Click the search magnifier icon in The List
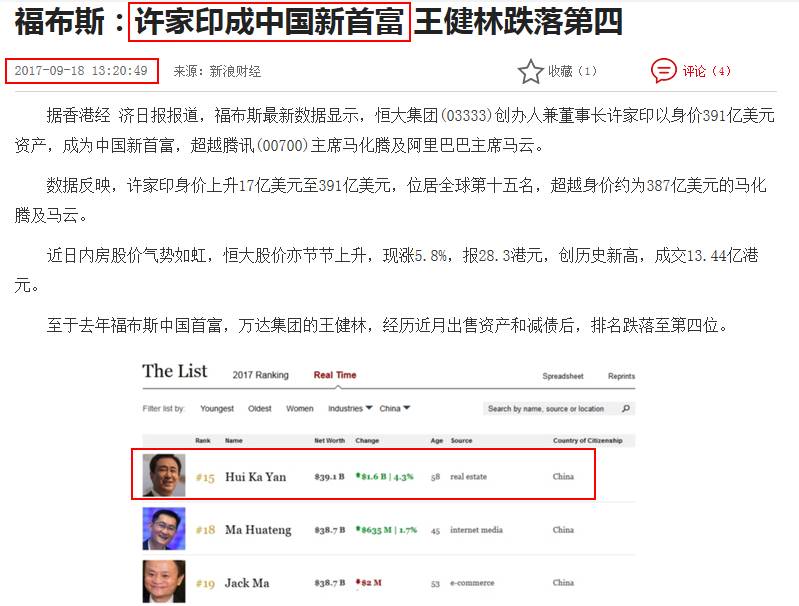 click(x=626, y=408)
